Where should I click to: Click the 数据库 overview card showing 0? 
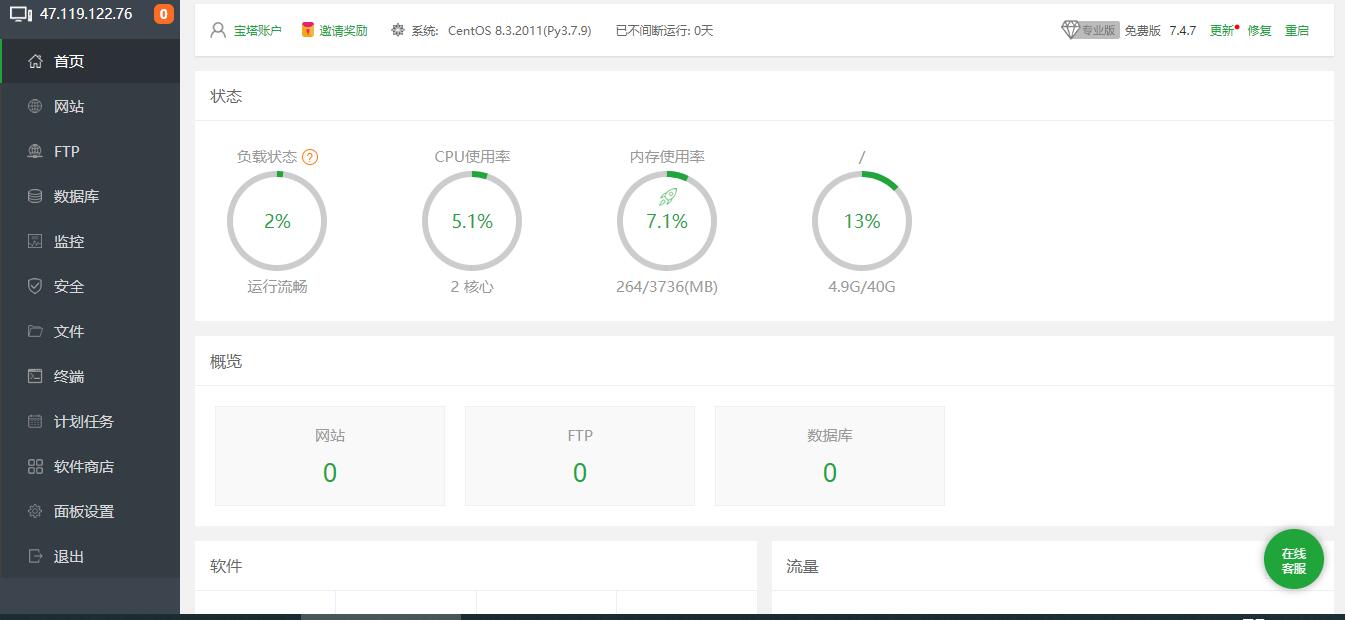(830, 456)
